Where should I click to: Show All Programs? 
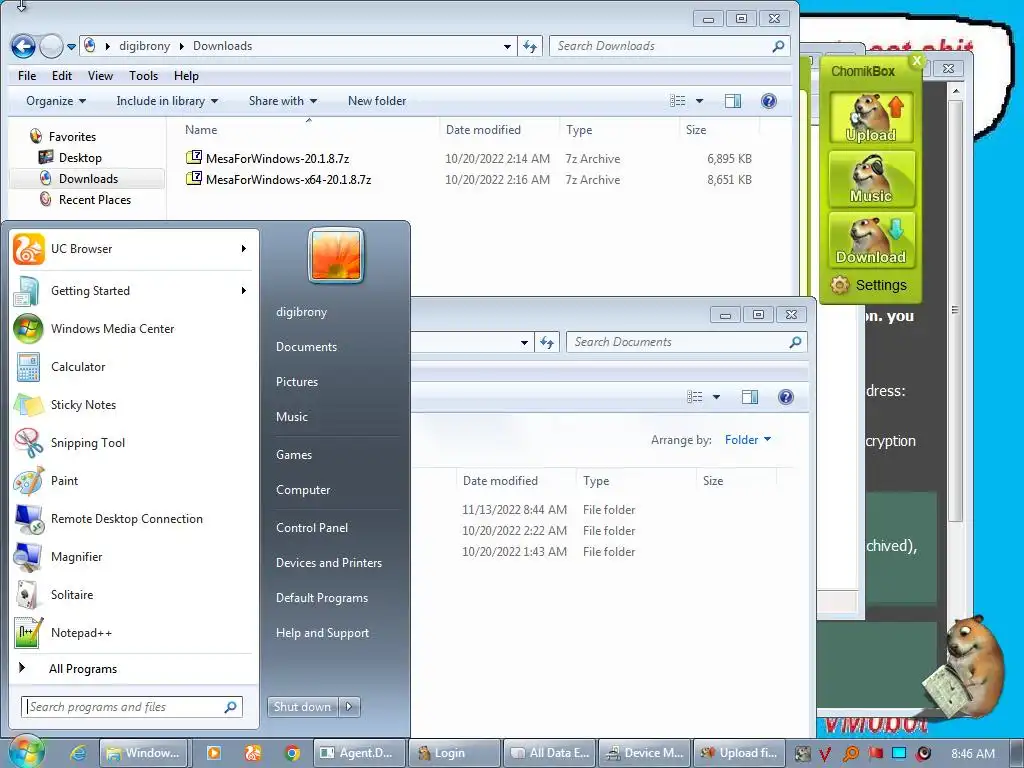83,669
